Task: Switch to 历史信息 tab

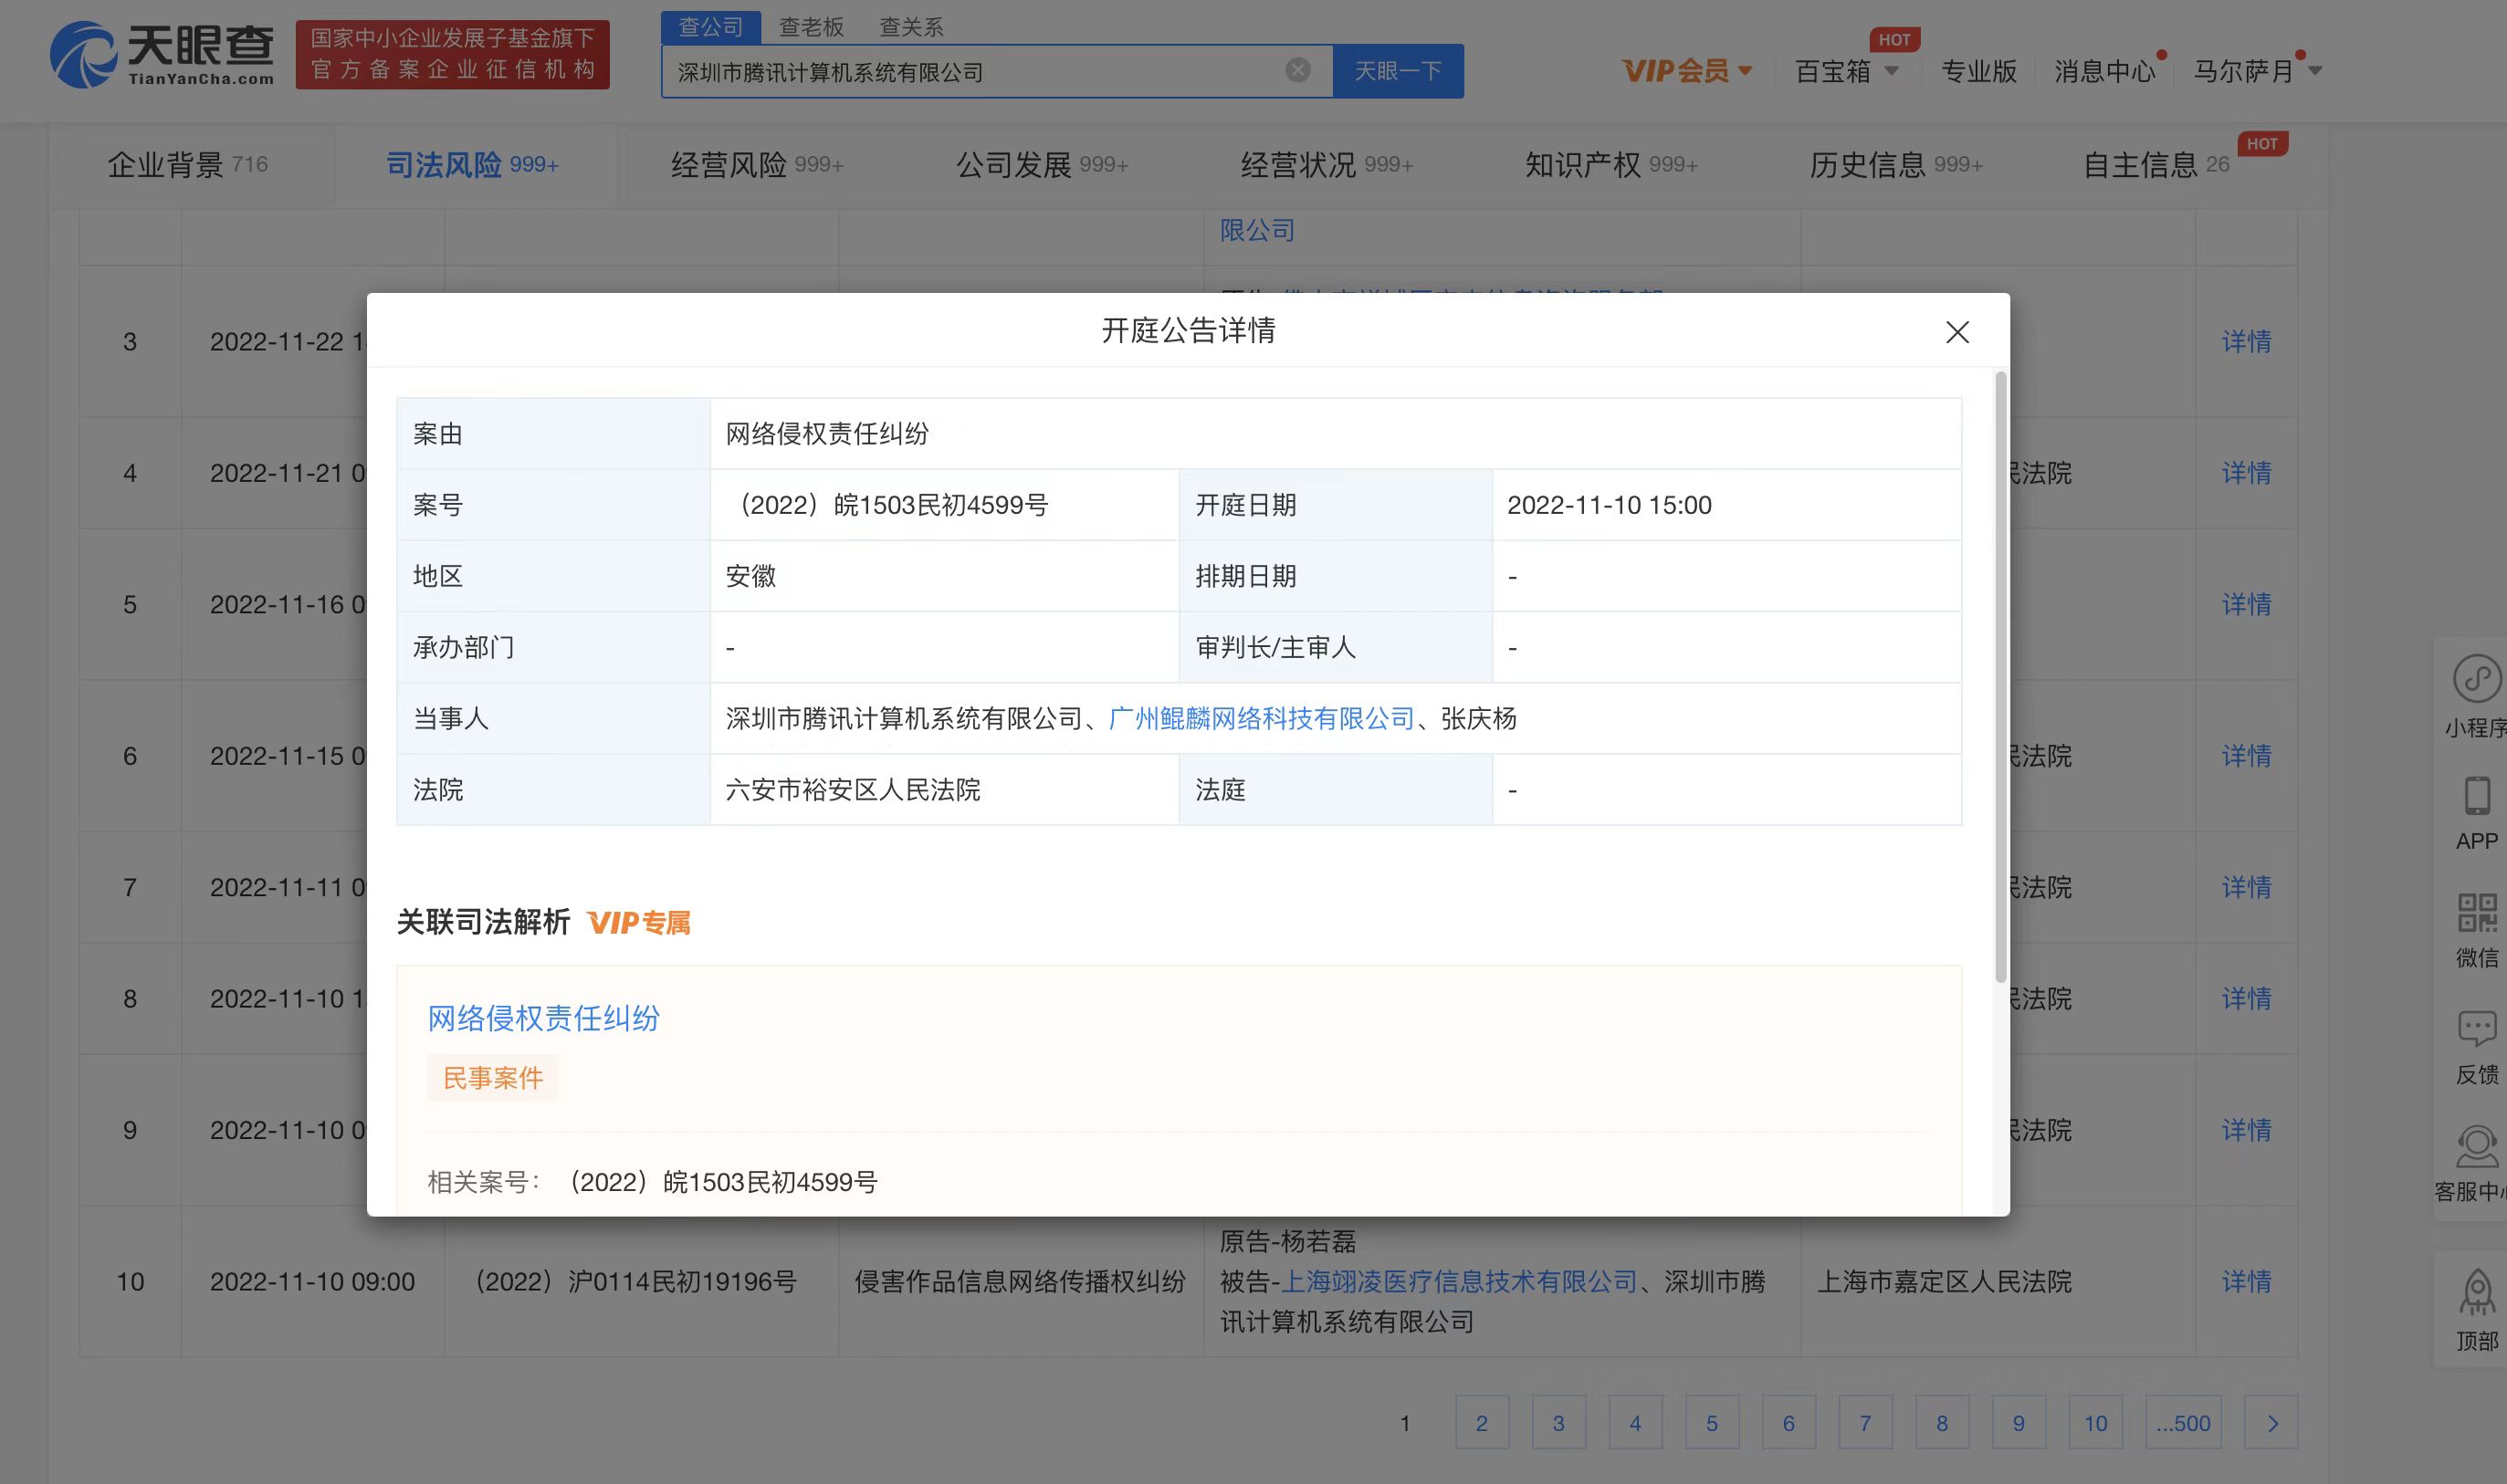Action: coord(1896,164)
